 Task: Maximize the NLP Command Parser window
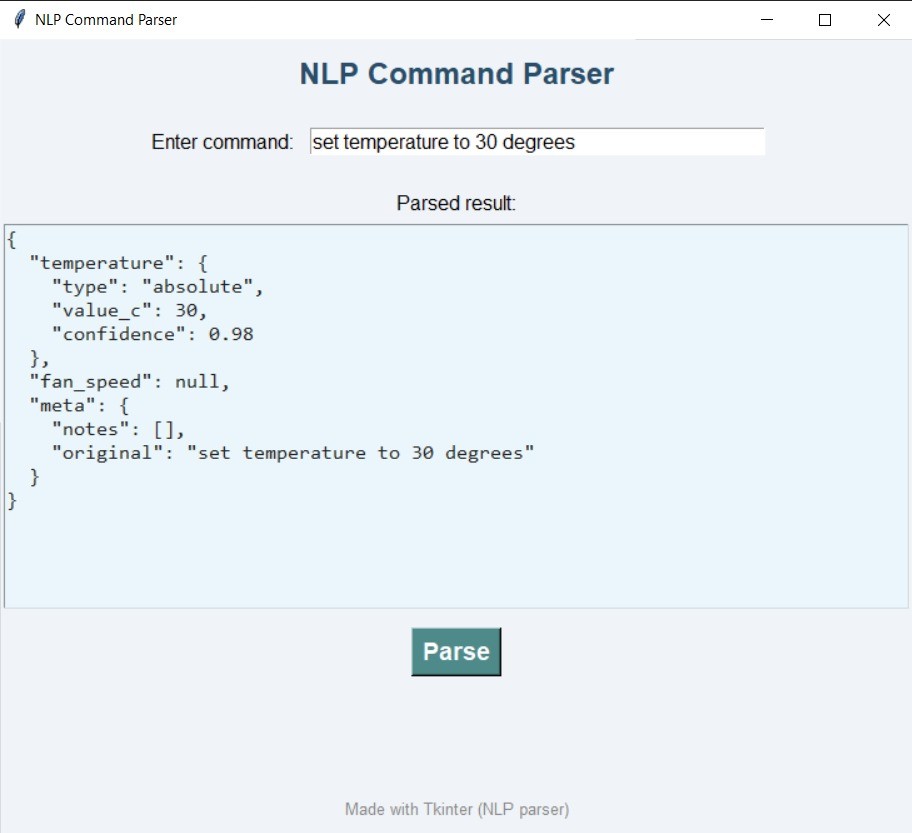click(x=825, y=20)
